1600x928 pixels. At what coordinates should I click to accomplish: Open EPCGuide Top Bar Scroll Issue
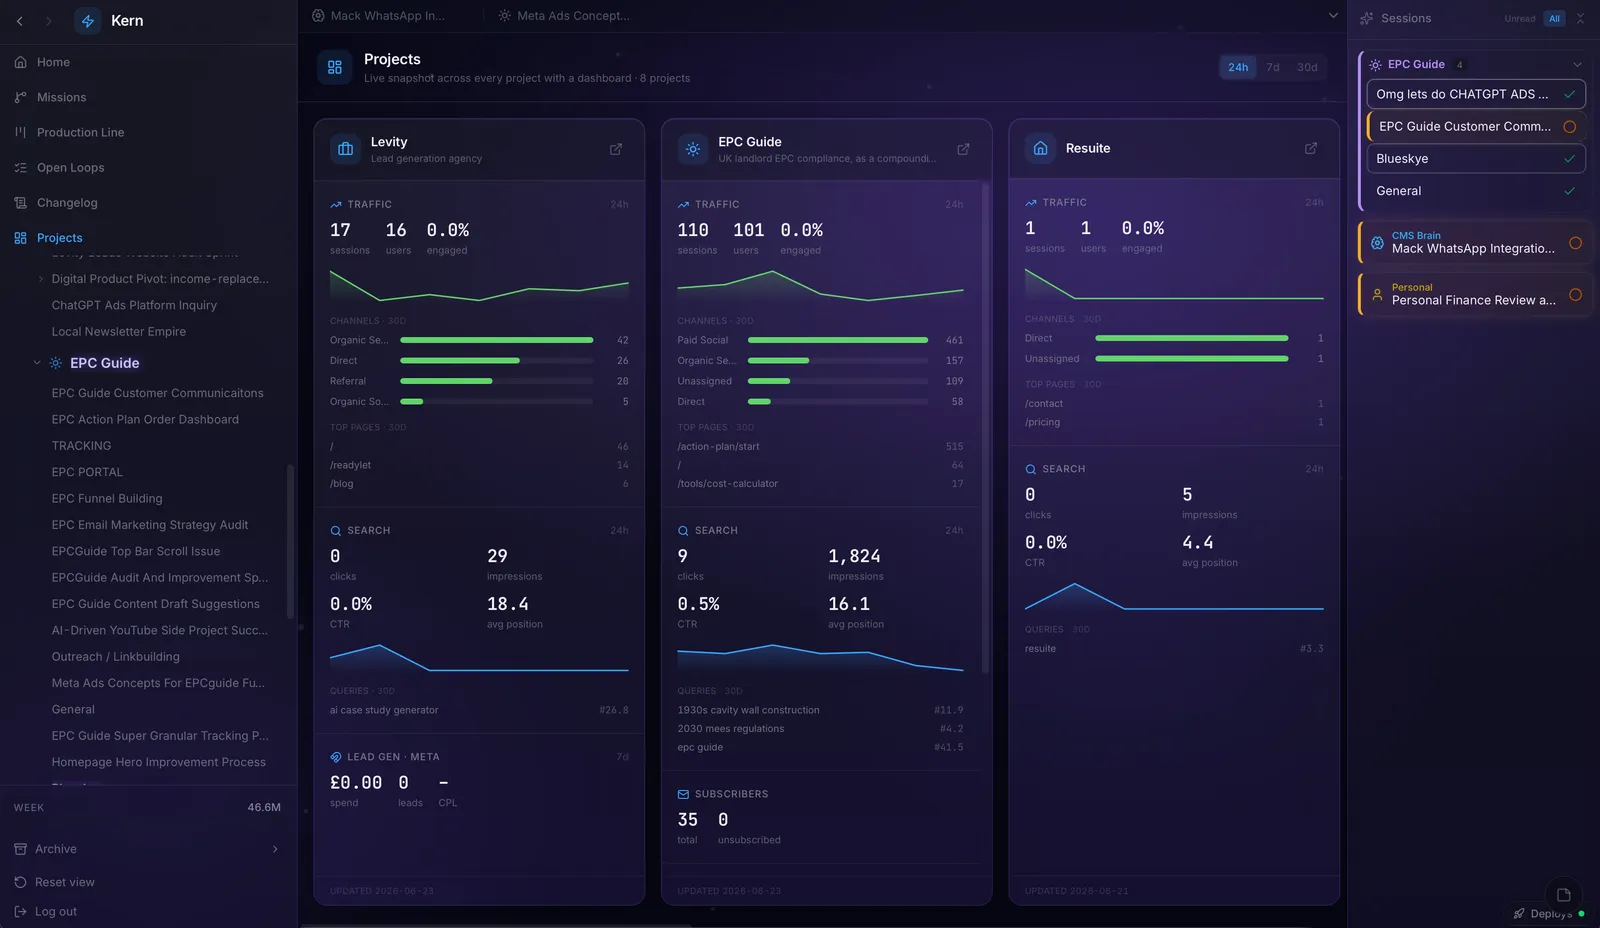coord(136,551)
